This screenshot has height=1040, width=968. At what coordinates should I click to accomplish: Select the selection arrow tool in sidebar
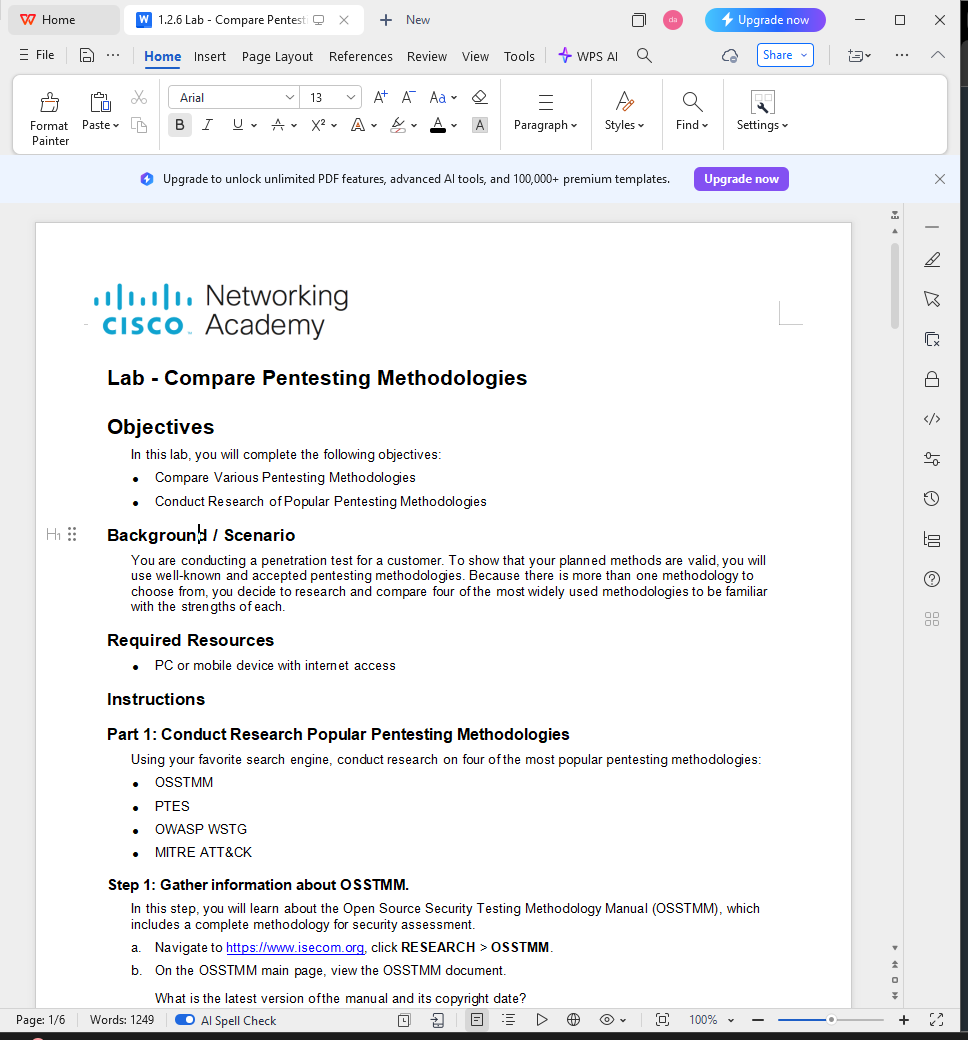pos(932,299)
